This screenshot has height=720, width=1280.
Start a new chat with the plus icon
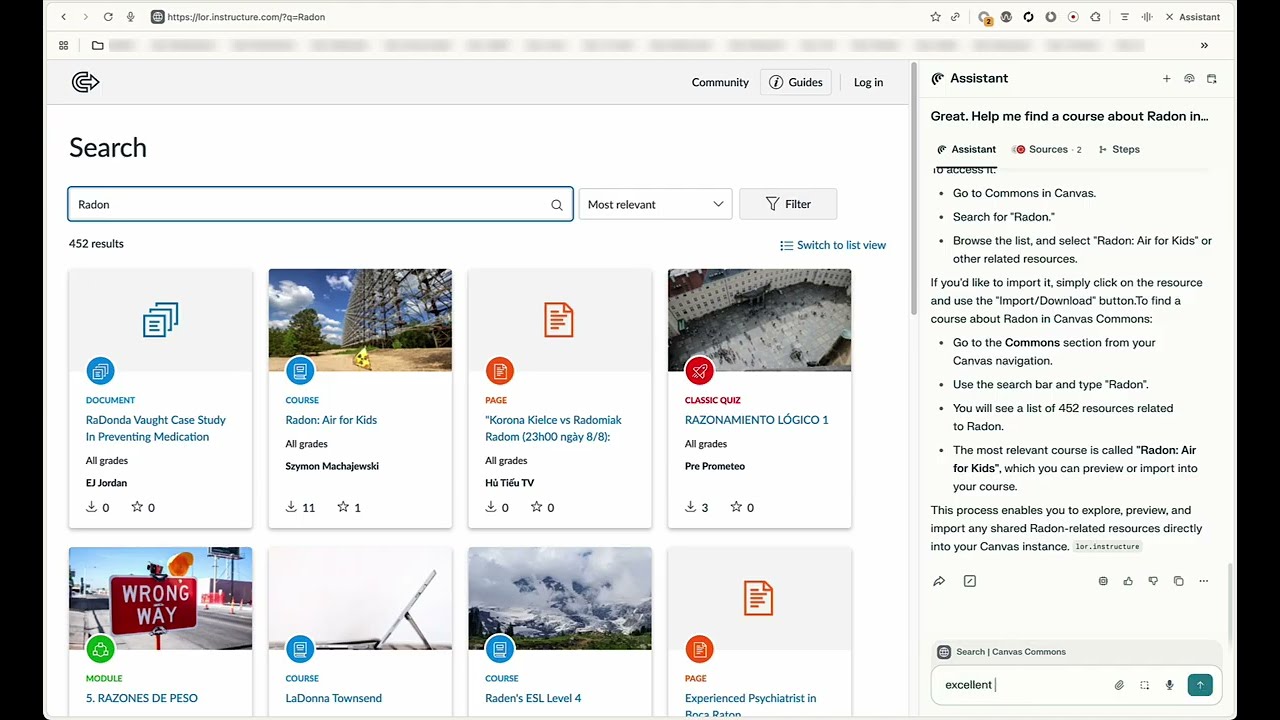[1166, 78]
